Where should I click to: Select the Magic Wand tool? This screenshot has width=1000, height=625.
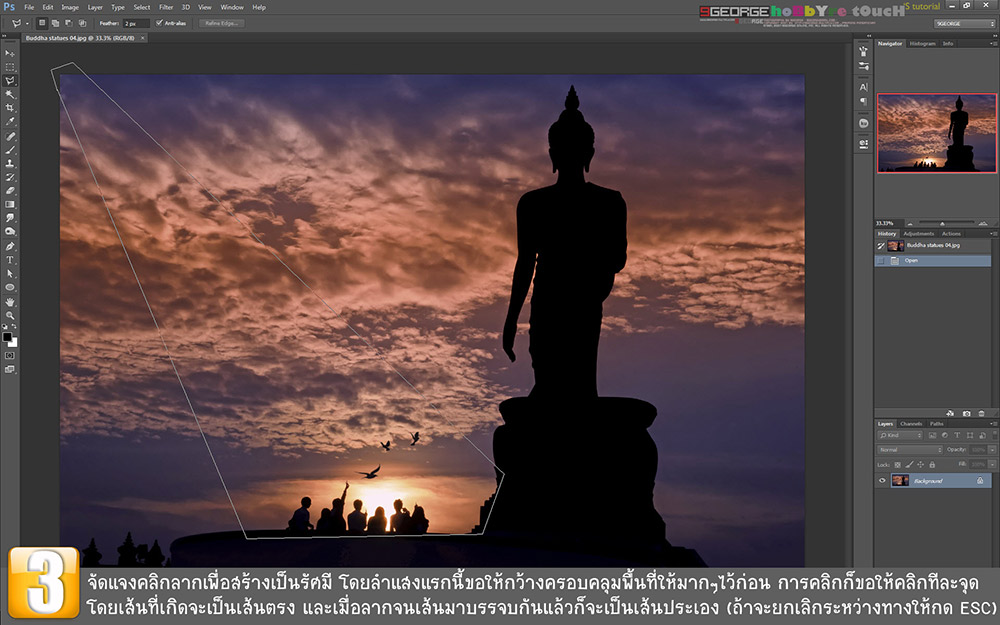[x=10, y=94]
